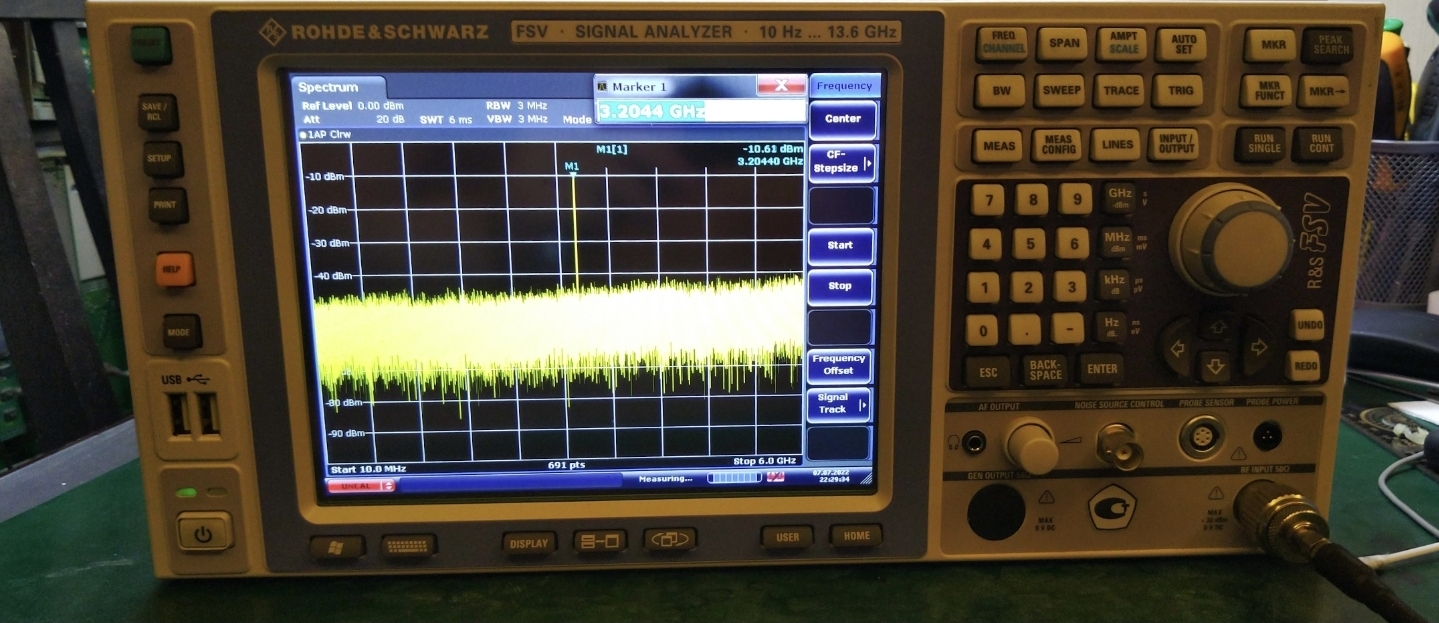Image resolution: width=1439 pixels, height=623 pixels.
Task: Tap the INPUT/OUTPUT key
Action: 1174,145
